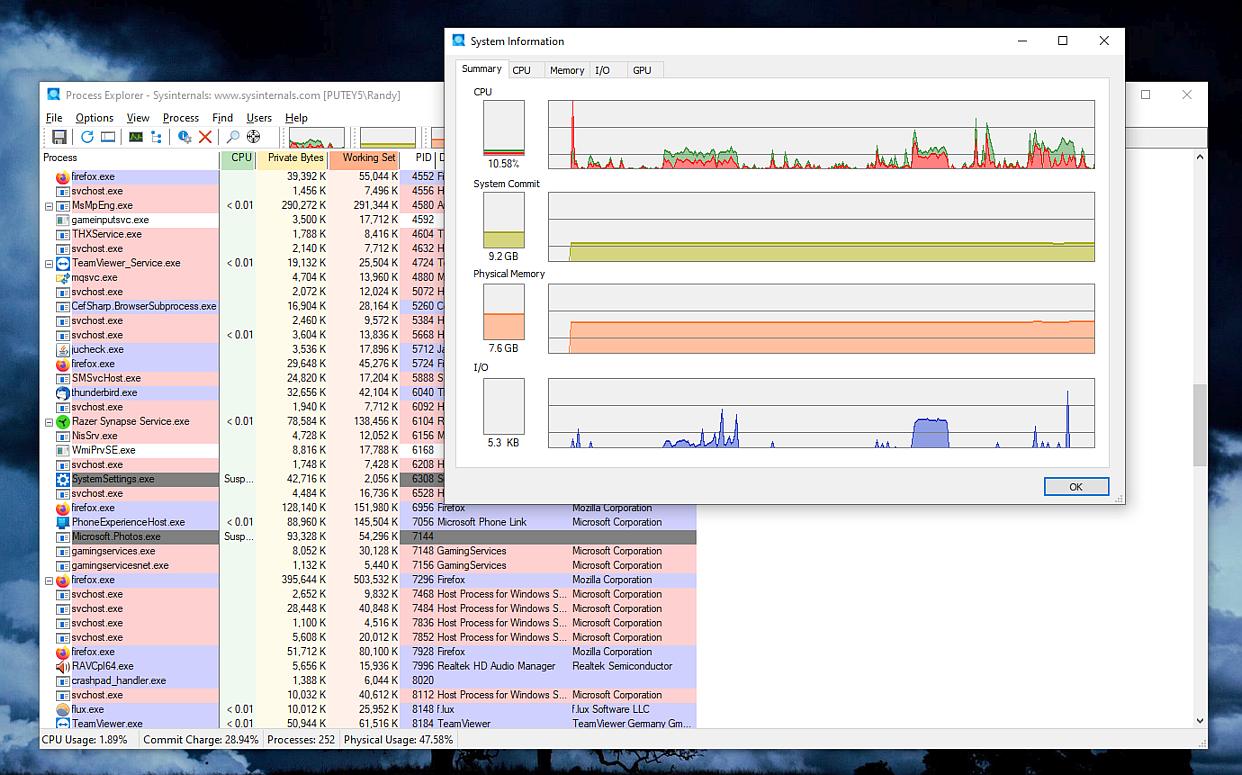
Task: Click the flux.exe process icon
Action: 62,710
